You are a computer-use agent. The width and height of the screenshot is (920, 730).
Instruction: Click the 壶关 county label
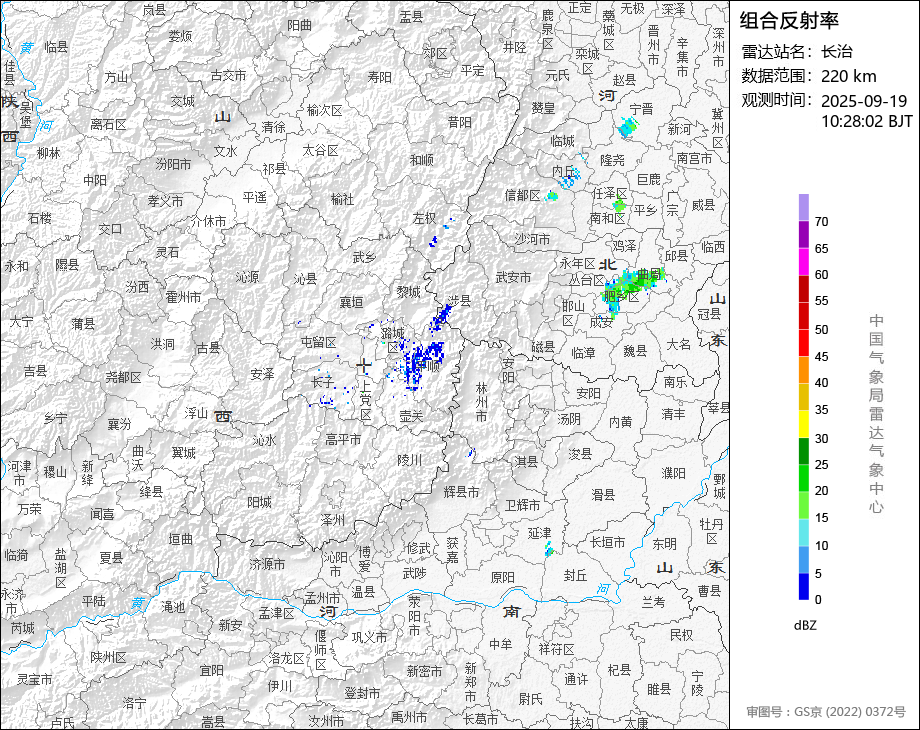411,415
